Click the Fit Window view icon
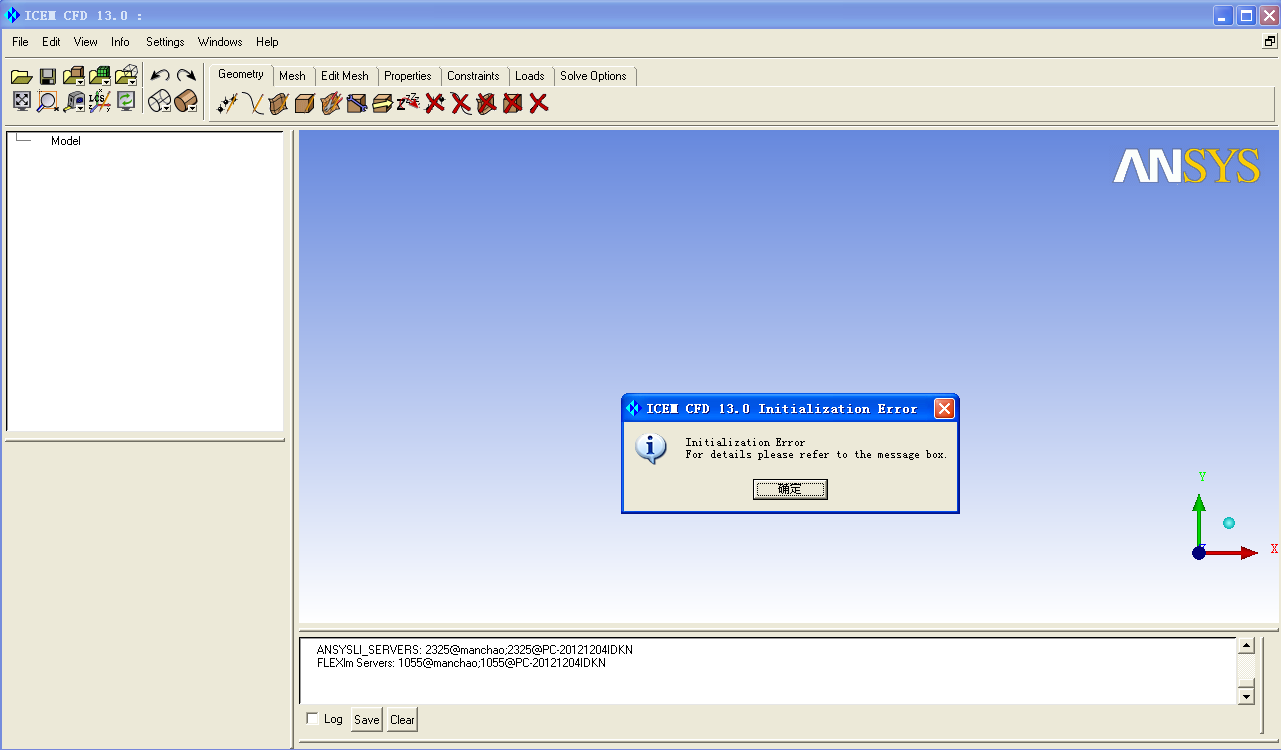The height and width of the screenshot is (750, 1281). pos(22,101)
